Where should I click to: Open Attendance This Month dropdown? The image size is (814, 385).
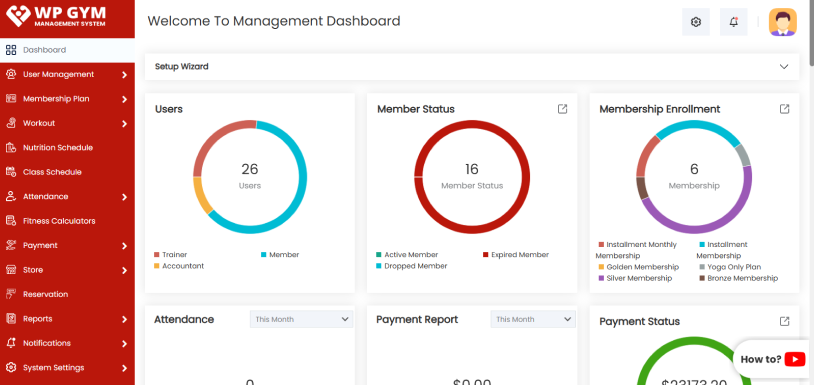click(x=302, y=319)
